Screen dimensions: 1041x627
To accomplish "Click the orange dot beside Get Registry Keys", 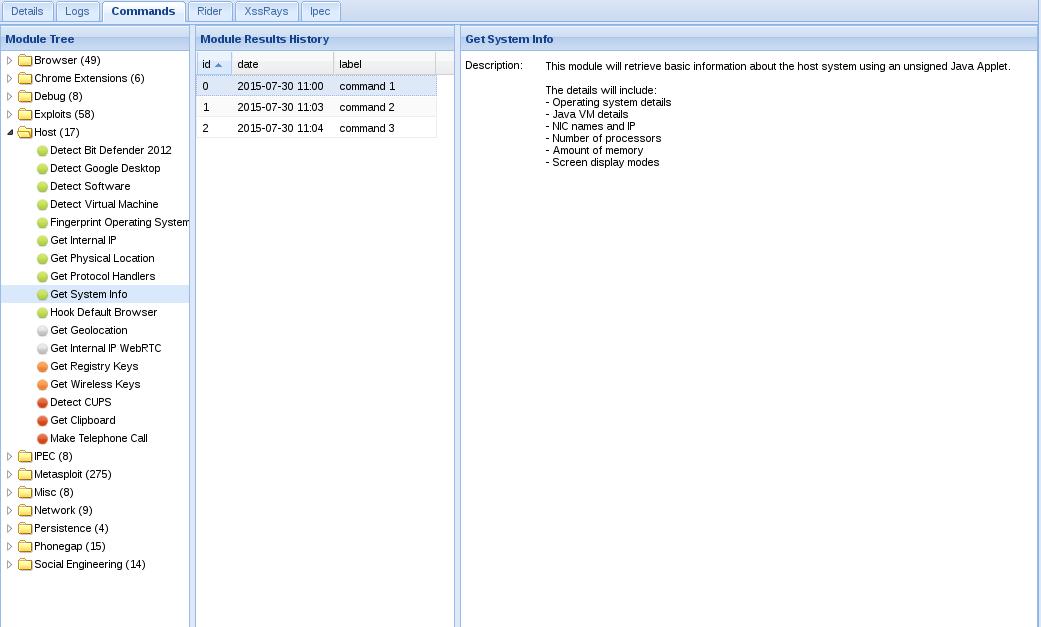I will [42, 367].
